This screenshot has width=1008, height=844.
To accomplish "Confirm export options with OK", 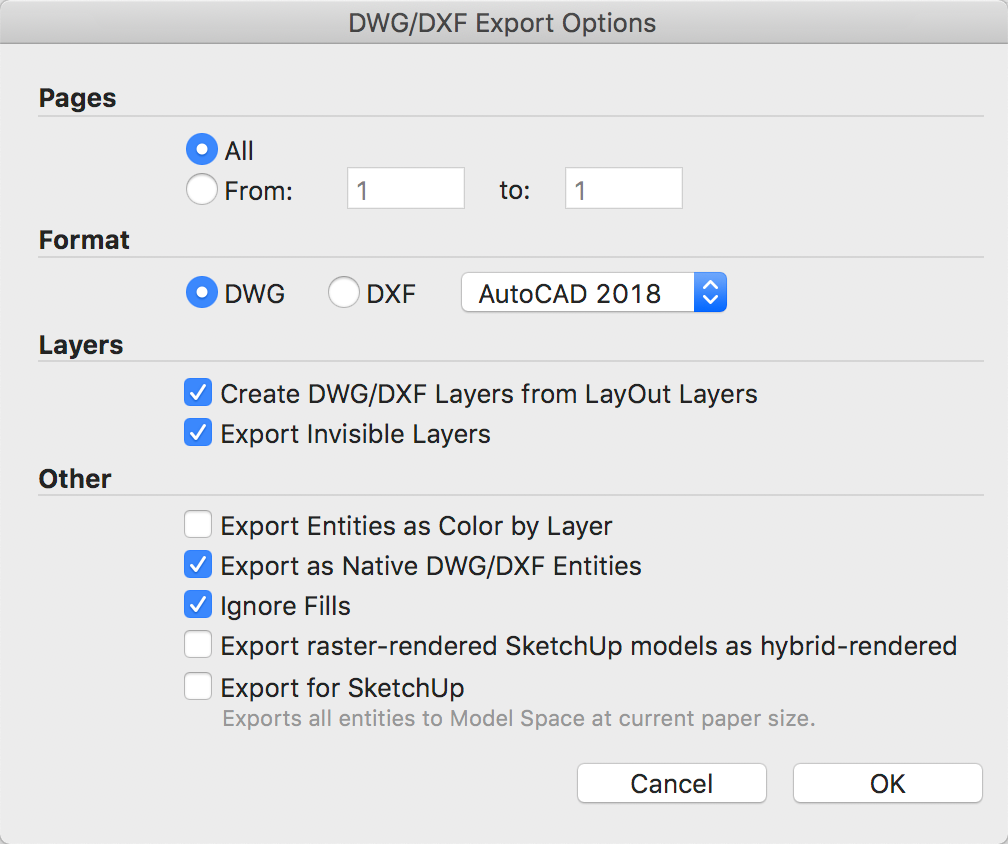I will pos(887,783).
